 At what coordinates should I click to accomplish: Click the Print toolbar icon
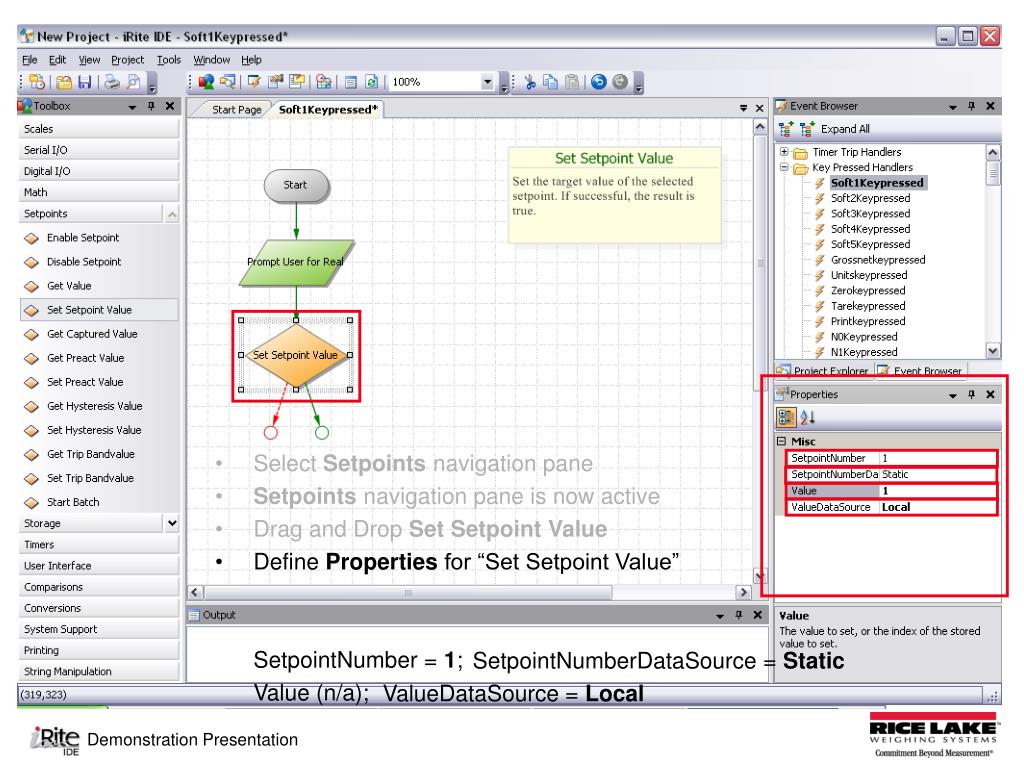tap(112, 82)
